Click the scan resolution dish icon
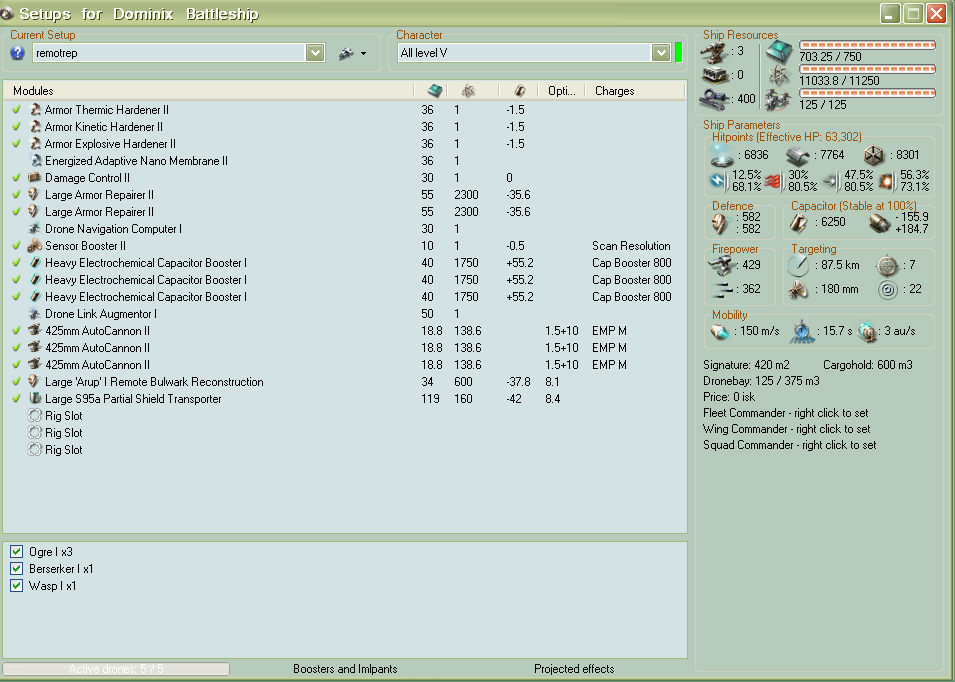Screen dimensions: 955x682 (x=798, y=290)
